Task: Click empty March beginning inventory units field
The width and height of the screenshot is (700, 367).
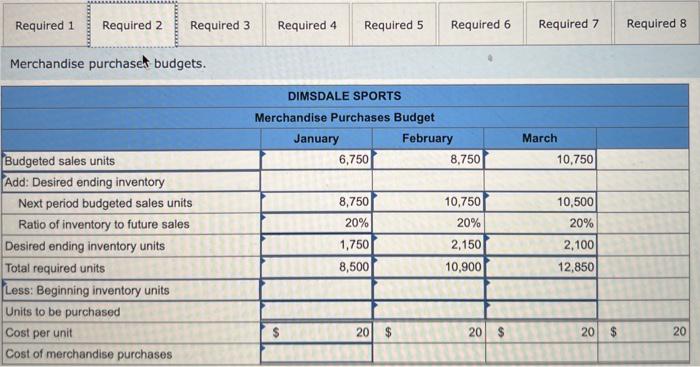Action: pos(540,289)
